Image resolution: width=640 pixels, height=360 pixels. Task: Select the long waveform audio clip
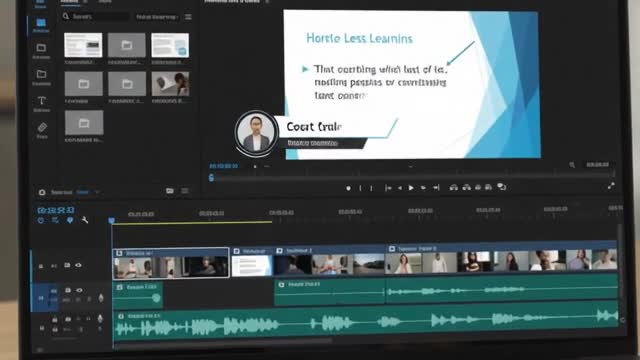(x=365, y=322)
